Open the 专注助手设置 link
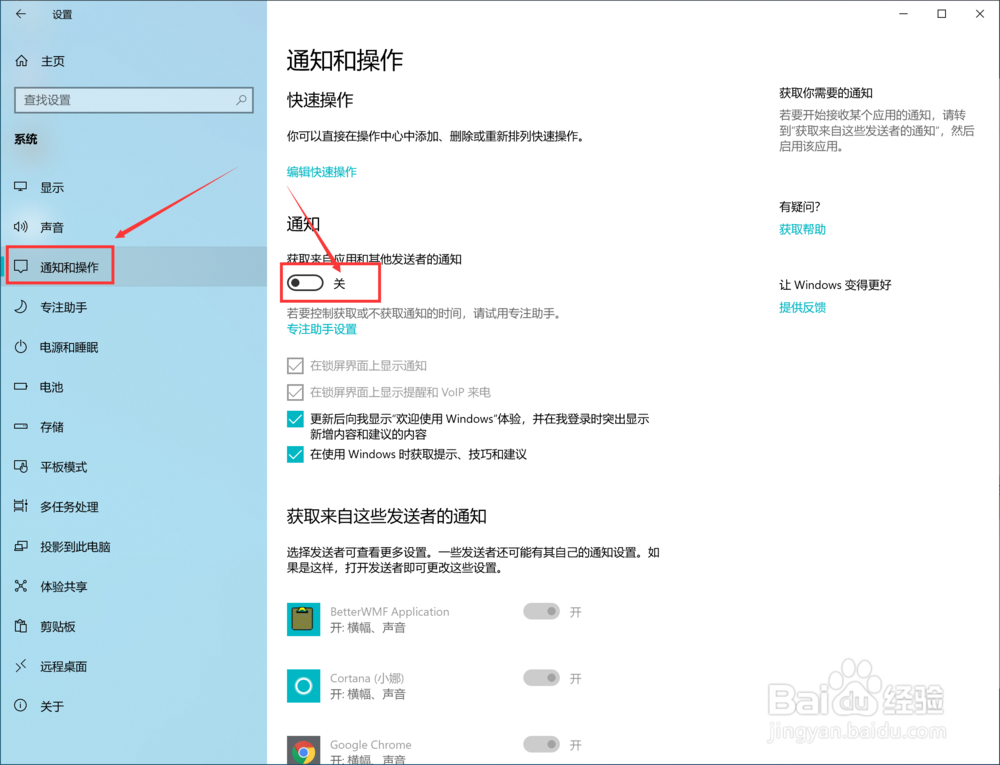This screenshot has height=765, width=1000. tap(322, 327)
